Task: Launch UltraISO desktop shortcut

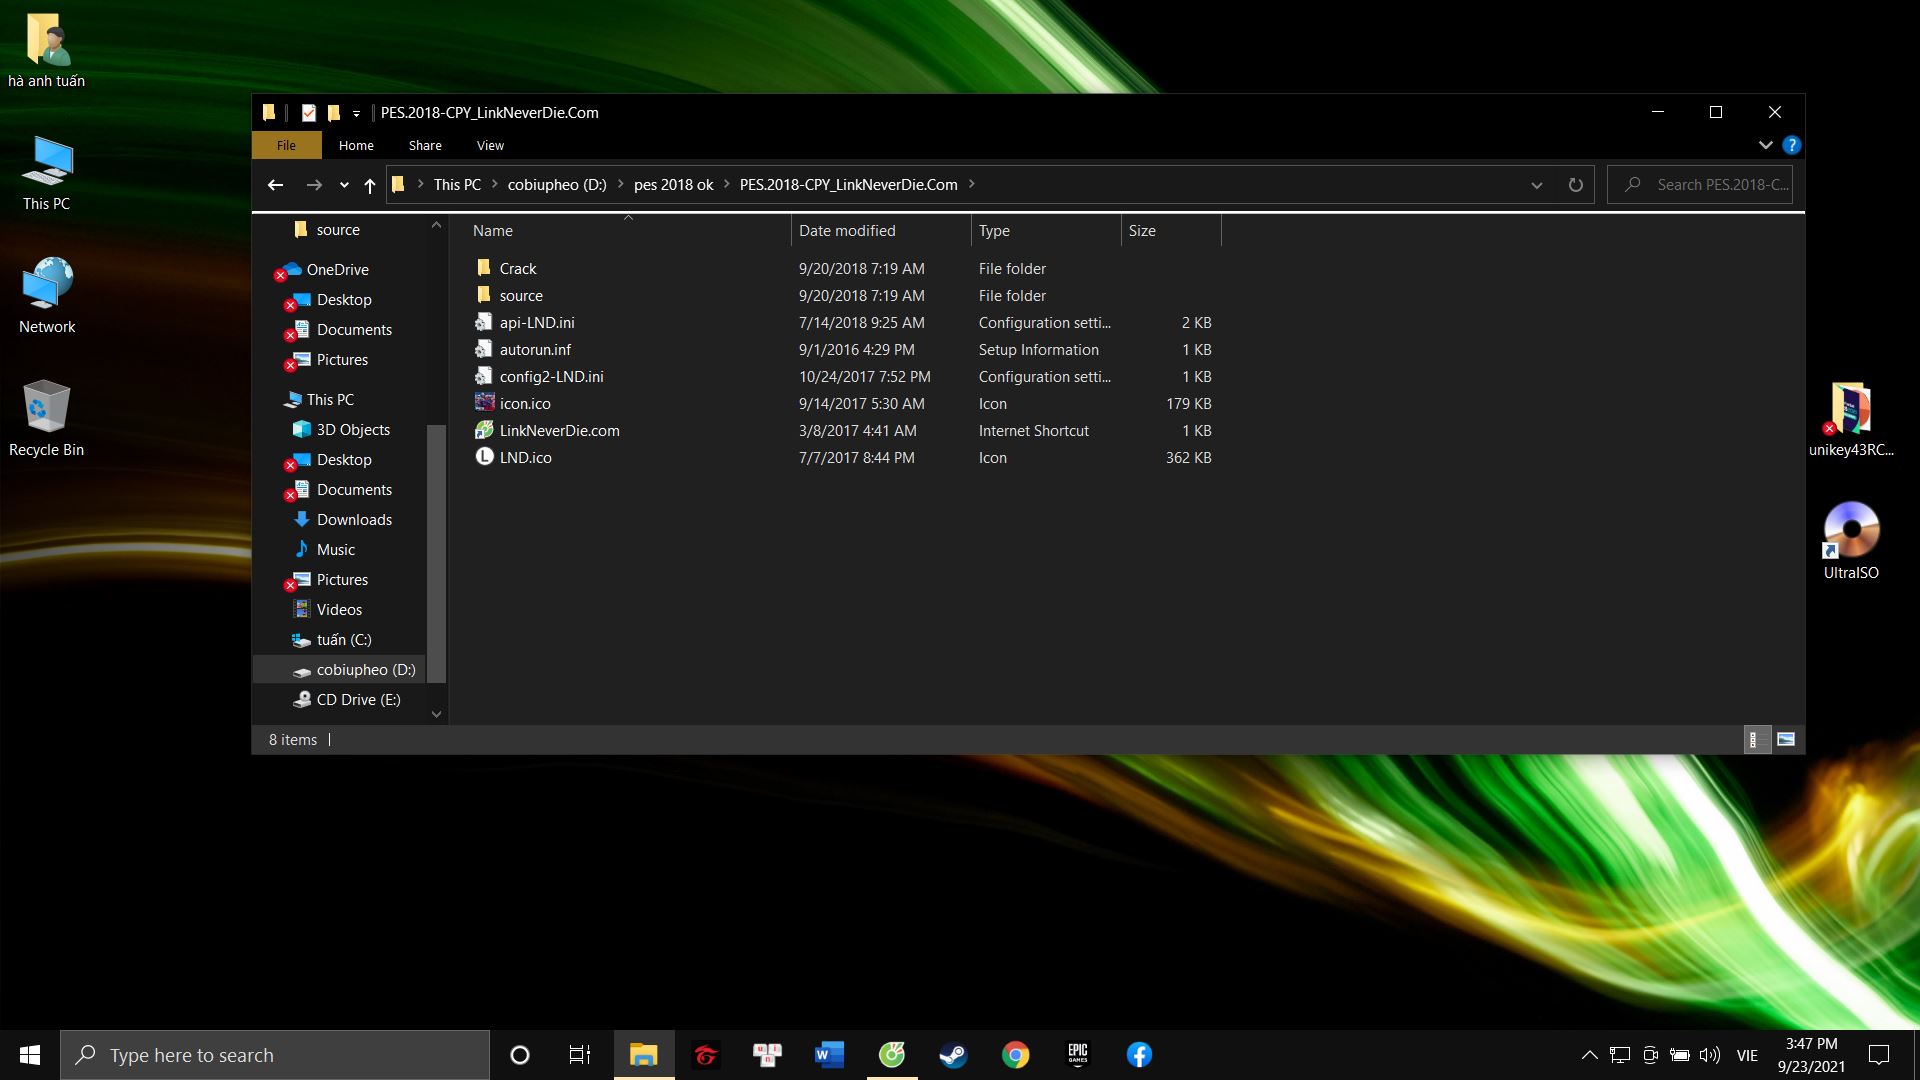Action: coord(1850,540)
